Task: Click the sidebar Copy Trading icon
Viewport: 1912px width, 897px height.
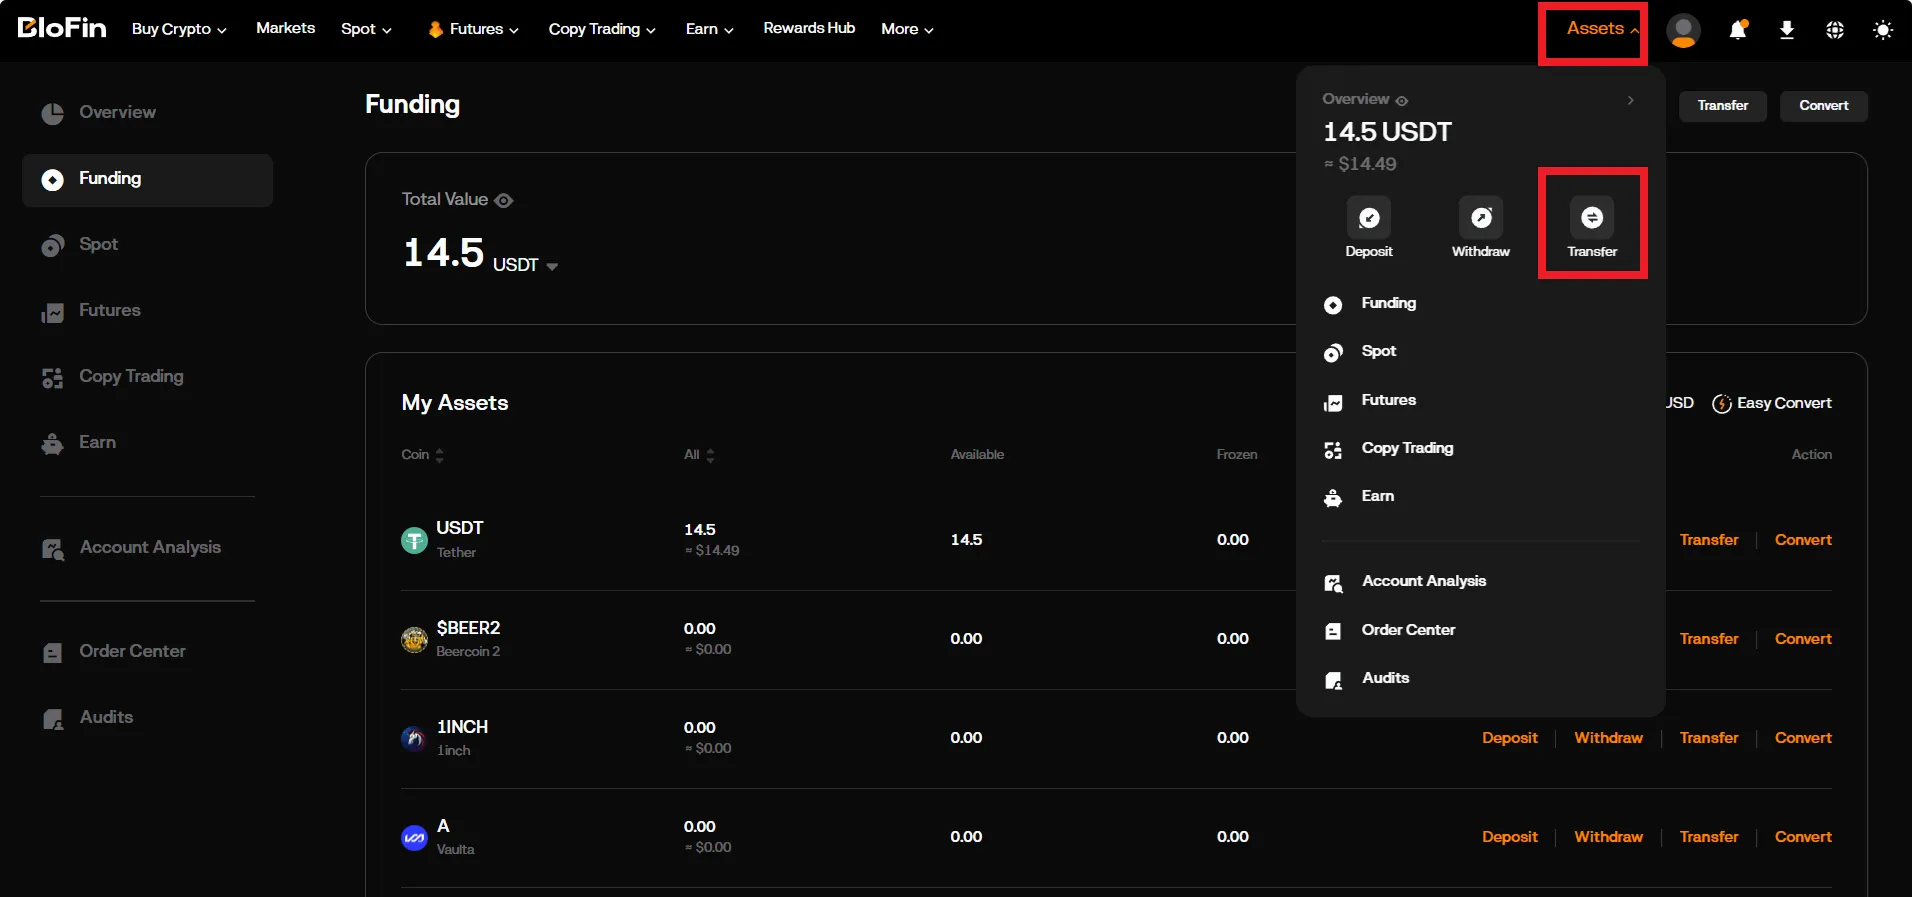Action: tap(53, 378)
